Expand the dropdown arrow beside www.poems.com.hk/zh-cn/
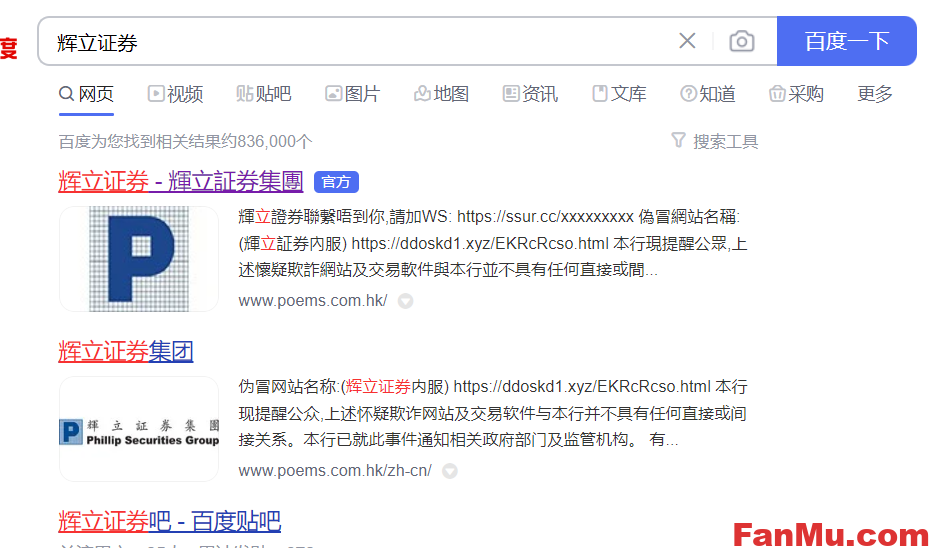929x548 pixels. (x=450, y=472)
